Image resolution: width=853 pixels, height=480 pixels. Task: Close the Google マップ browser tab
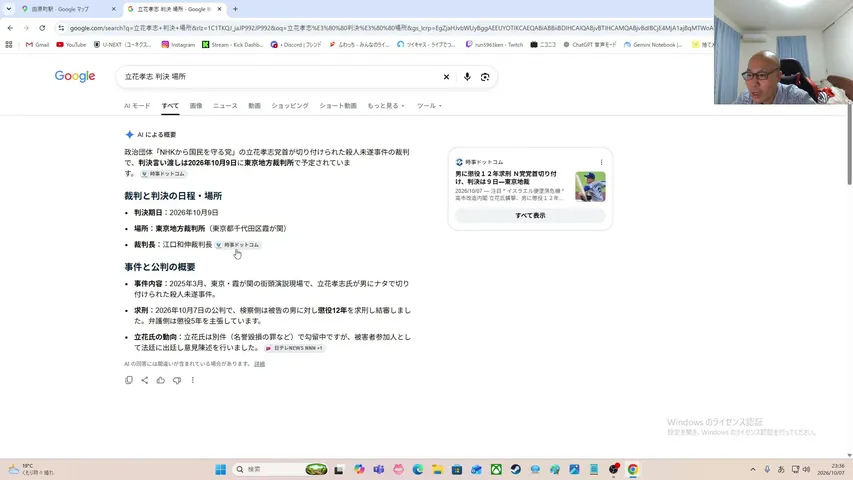(114, 9)
